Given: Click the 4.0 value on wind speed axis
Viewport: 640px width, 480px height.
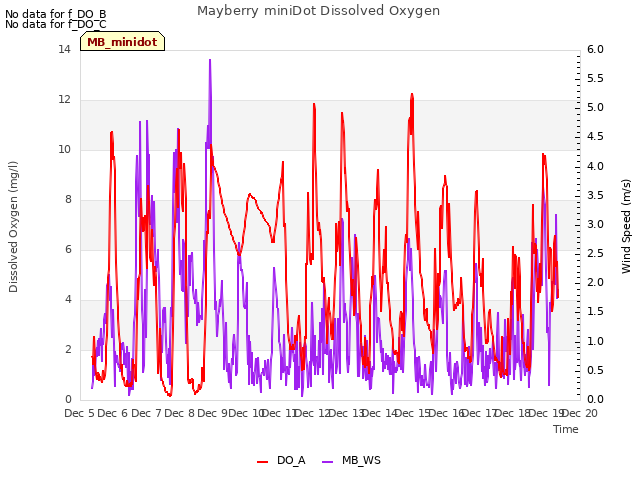Looking at the screenshot, I should 595,167.
